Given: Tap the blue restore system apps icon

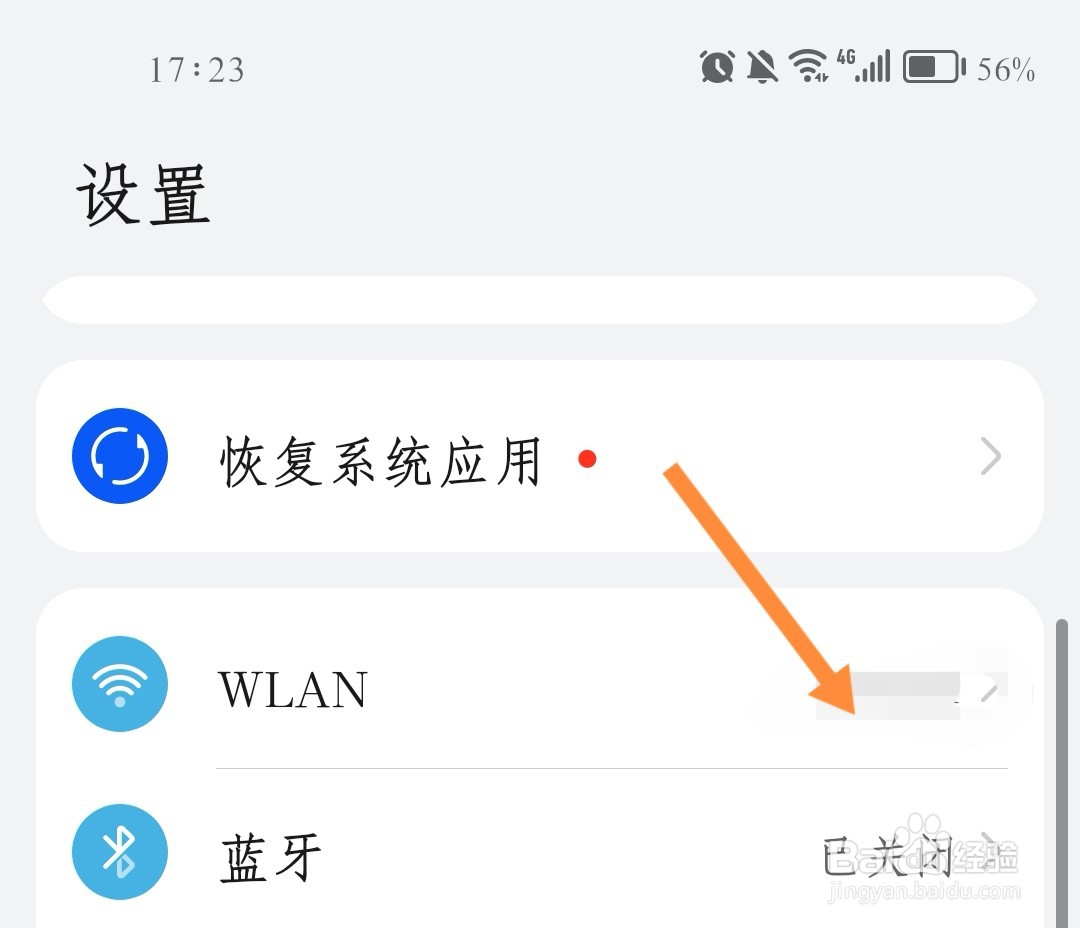Looking at the screenshot, I should 120,456.
